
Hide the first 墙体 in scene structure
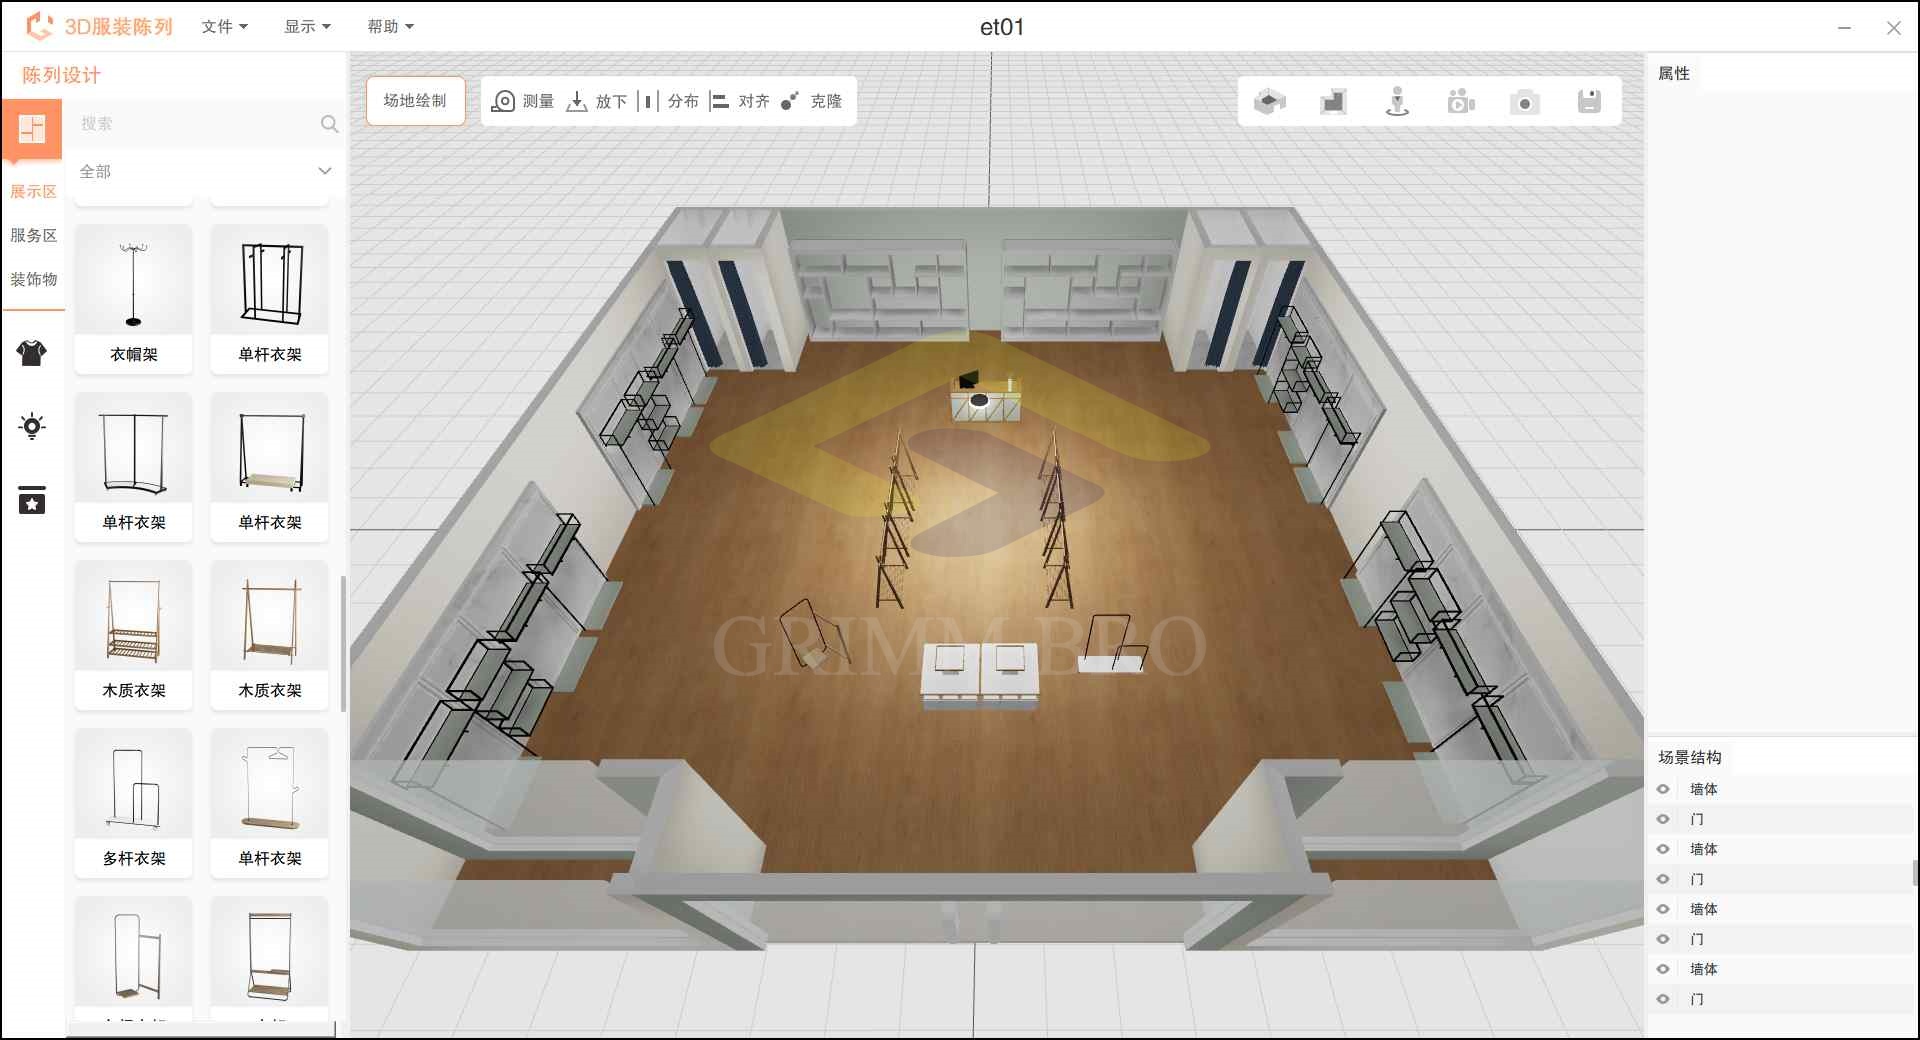[x=1663, y=789]
